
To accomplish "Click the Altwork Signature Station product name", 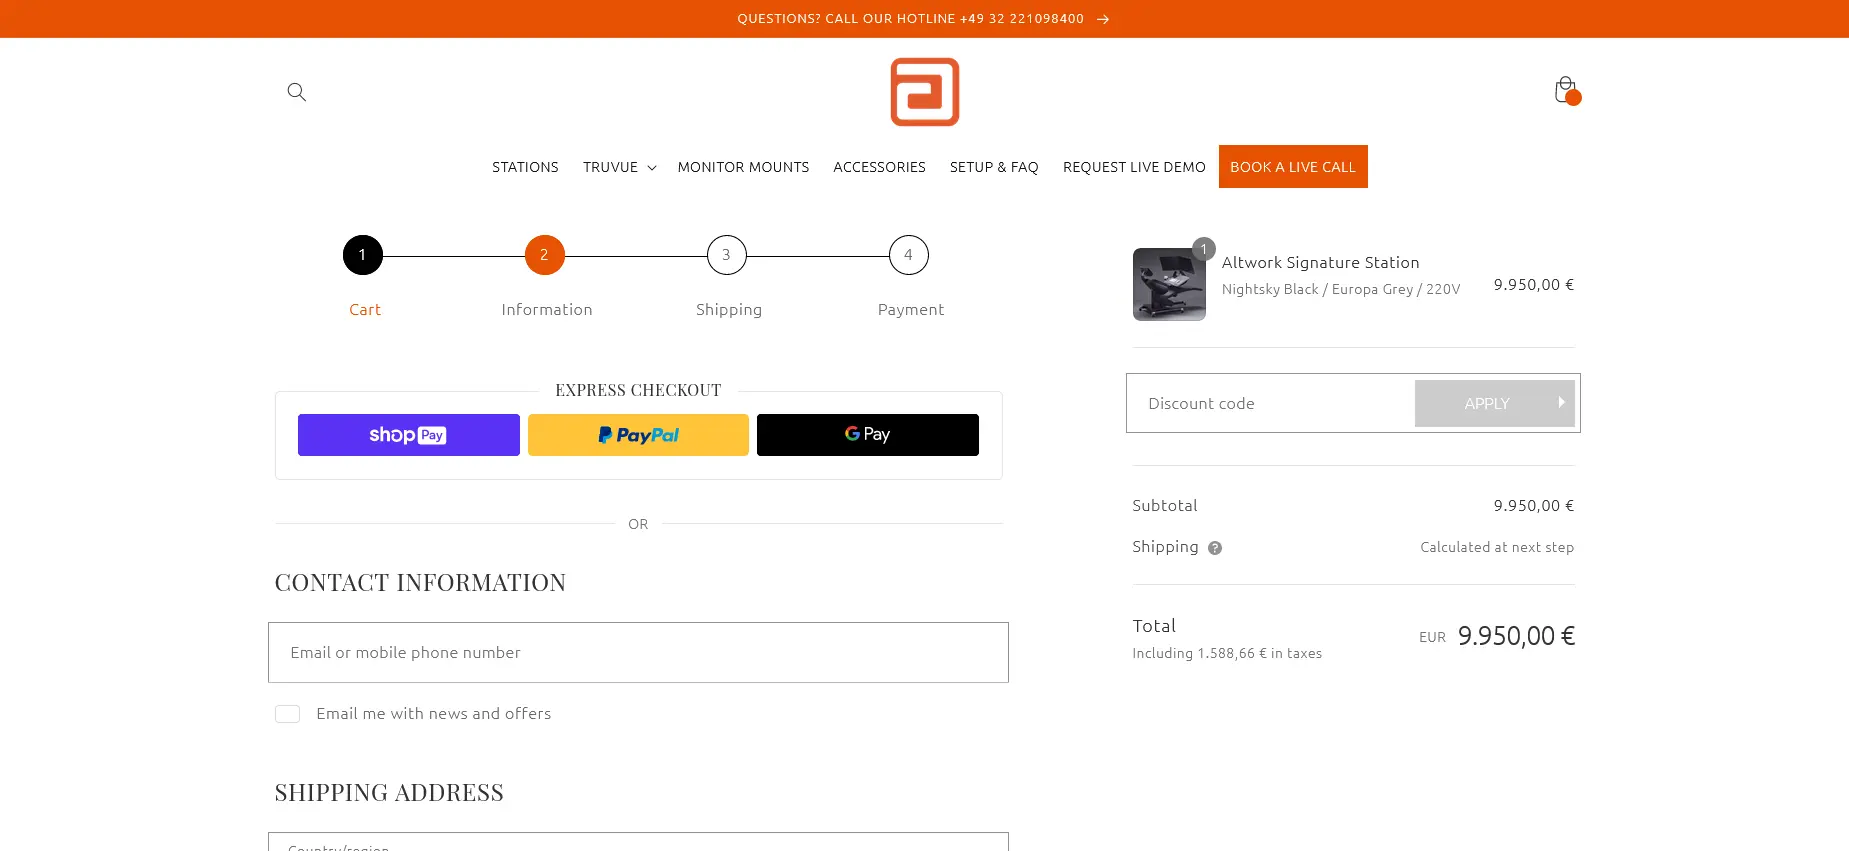I will click(1320, 263).
